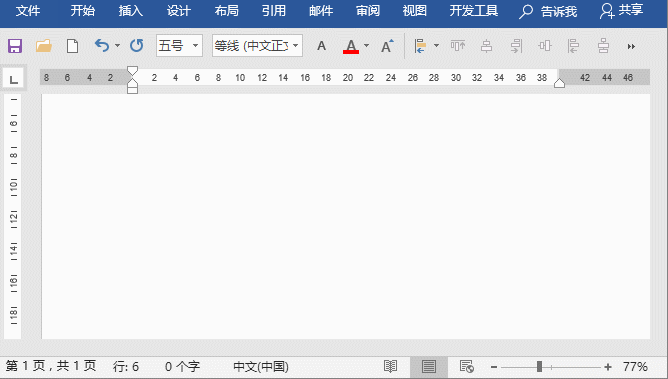
Task: Expand the font color dropdown arrow
Action: tap(366, 46)
